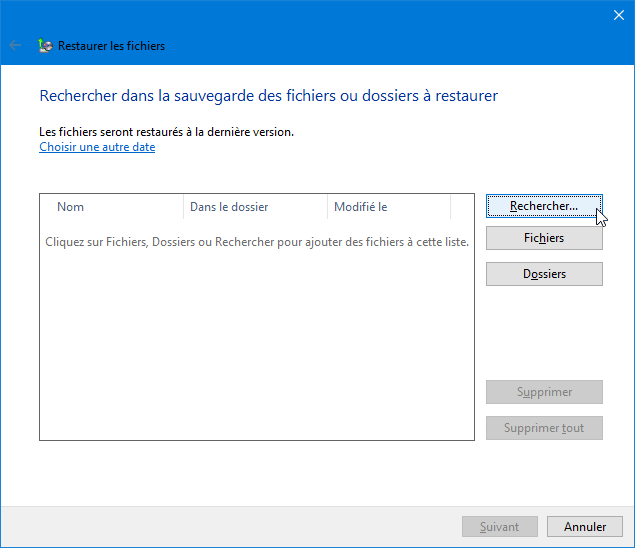Cancel with the Annuler button
Screen dimensions: 635x548
tap(585, 527)
